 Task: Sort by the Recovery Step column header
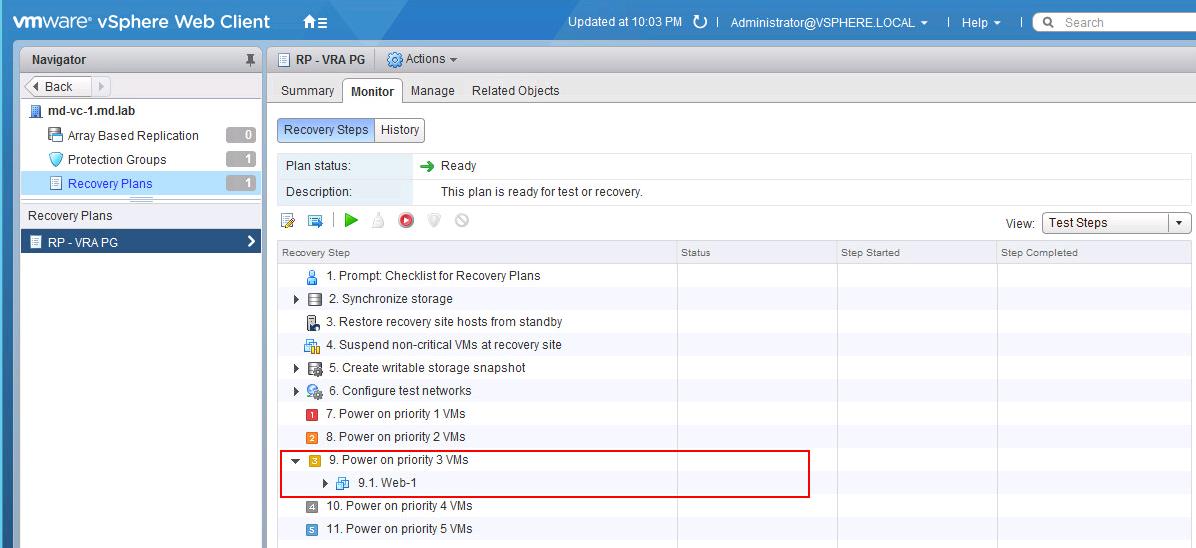[x=477, y=253]
